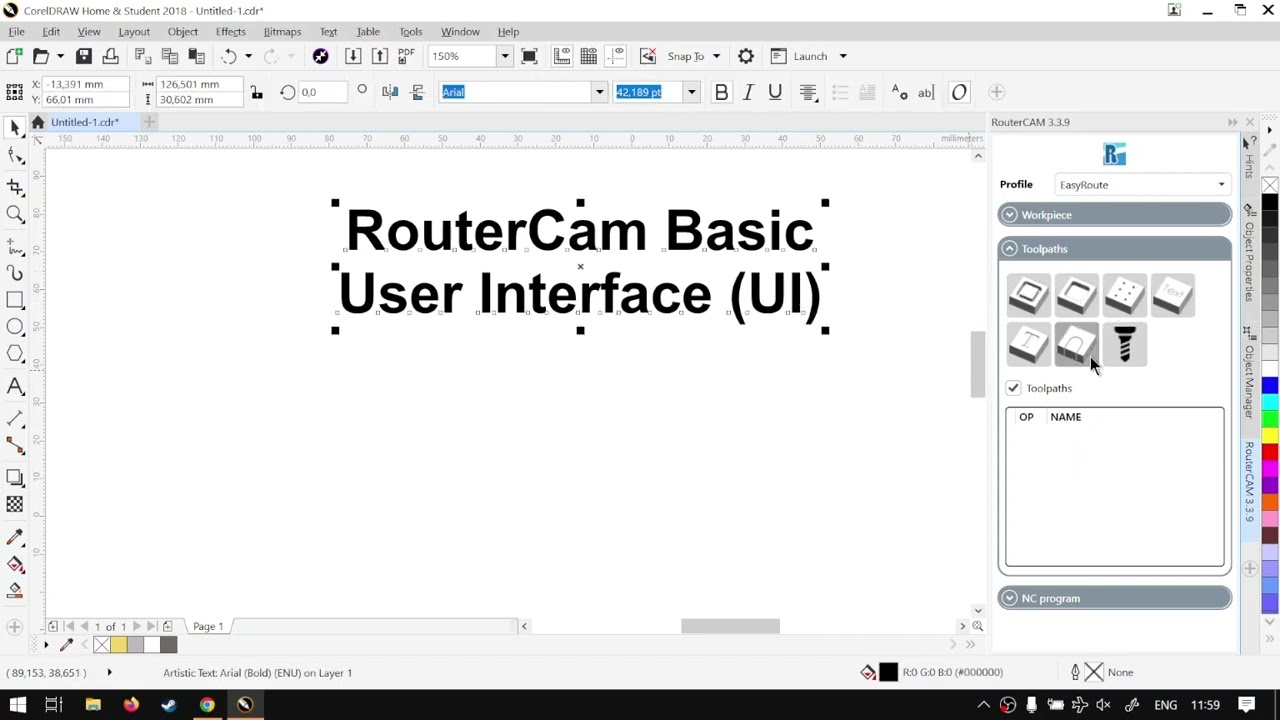1280x720 pixels.
Task: Collapse the Toolpaths section
Action: 1115,249
